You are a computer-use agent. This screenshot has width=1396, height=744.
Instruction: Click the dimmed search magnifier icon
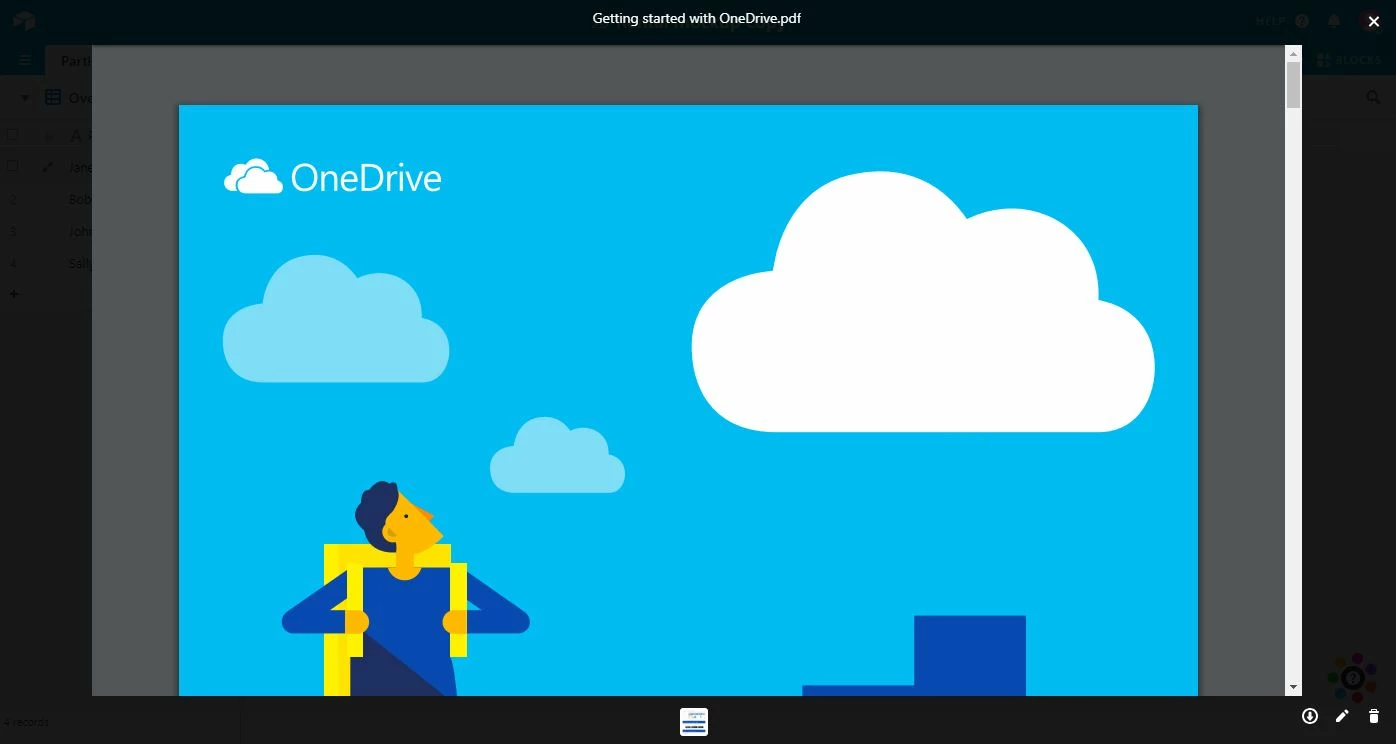[x=1373, y=97]
